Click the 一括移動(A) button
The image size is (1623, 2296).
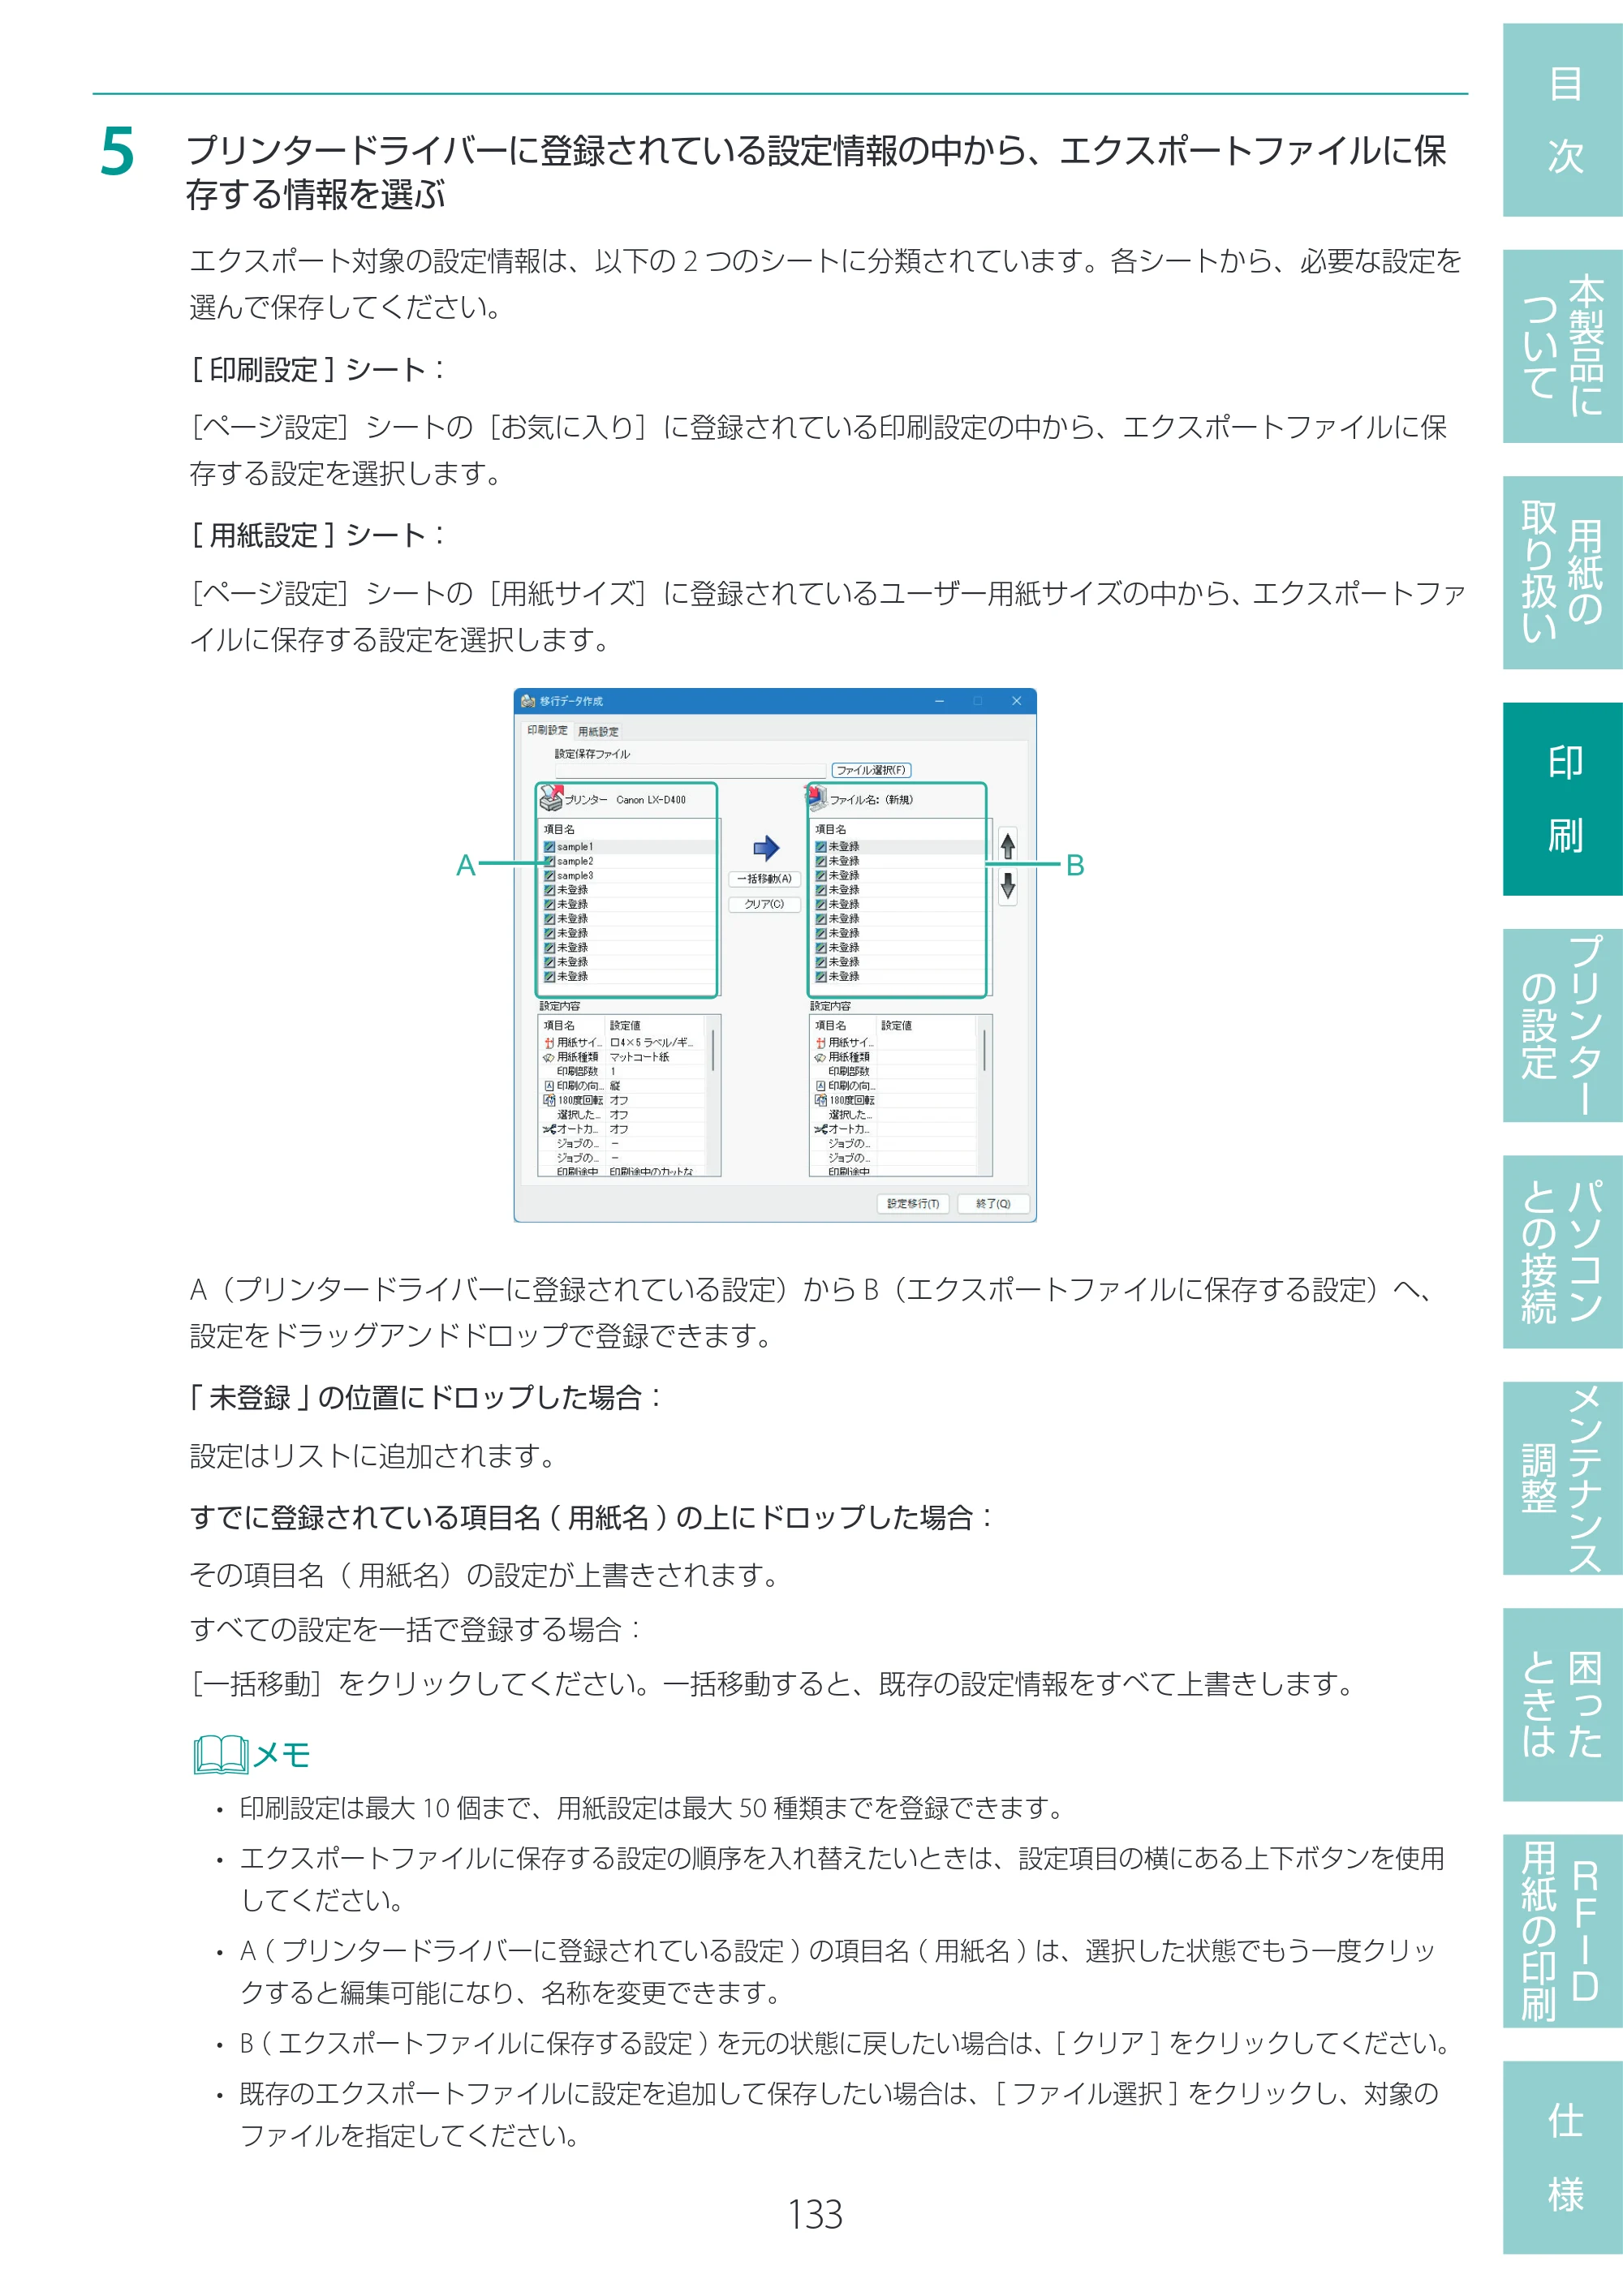pyautogui.click(x=764, y=879)
